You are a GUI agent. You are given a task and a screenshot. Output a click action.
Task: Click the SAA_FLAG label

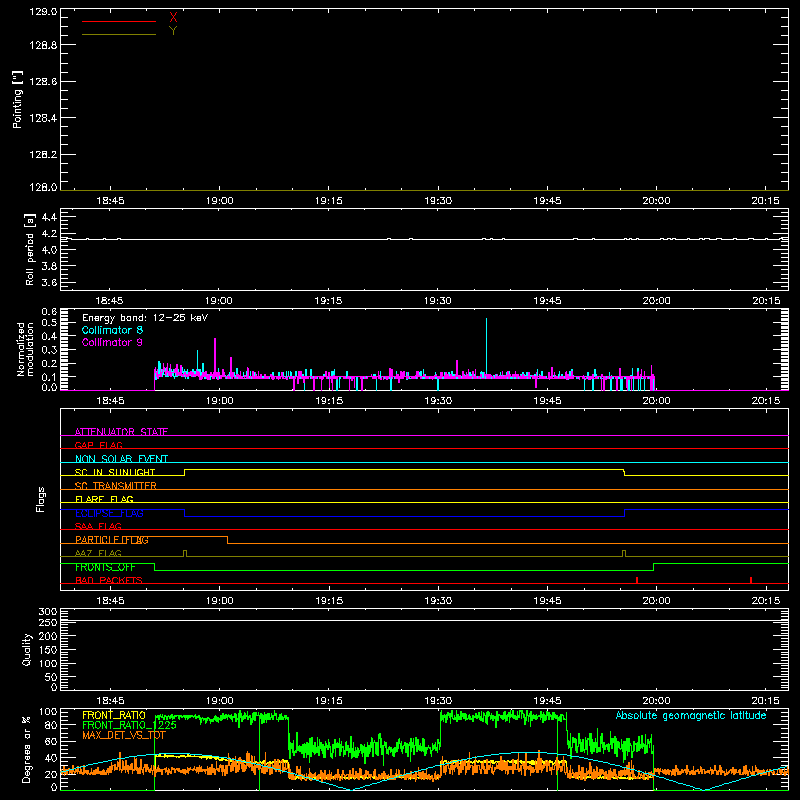click(98, 526)
